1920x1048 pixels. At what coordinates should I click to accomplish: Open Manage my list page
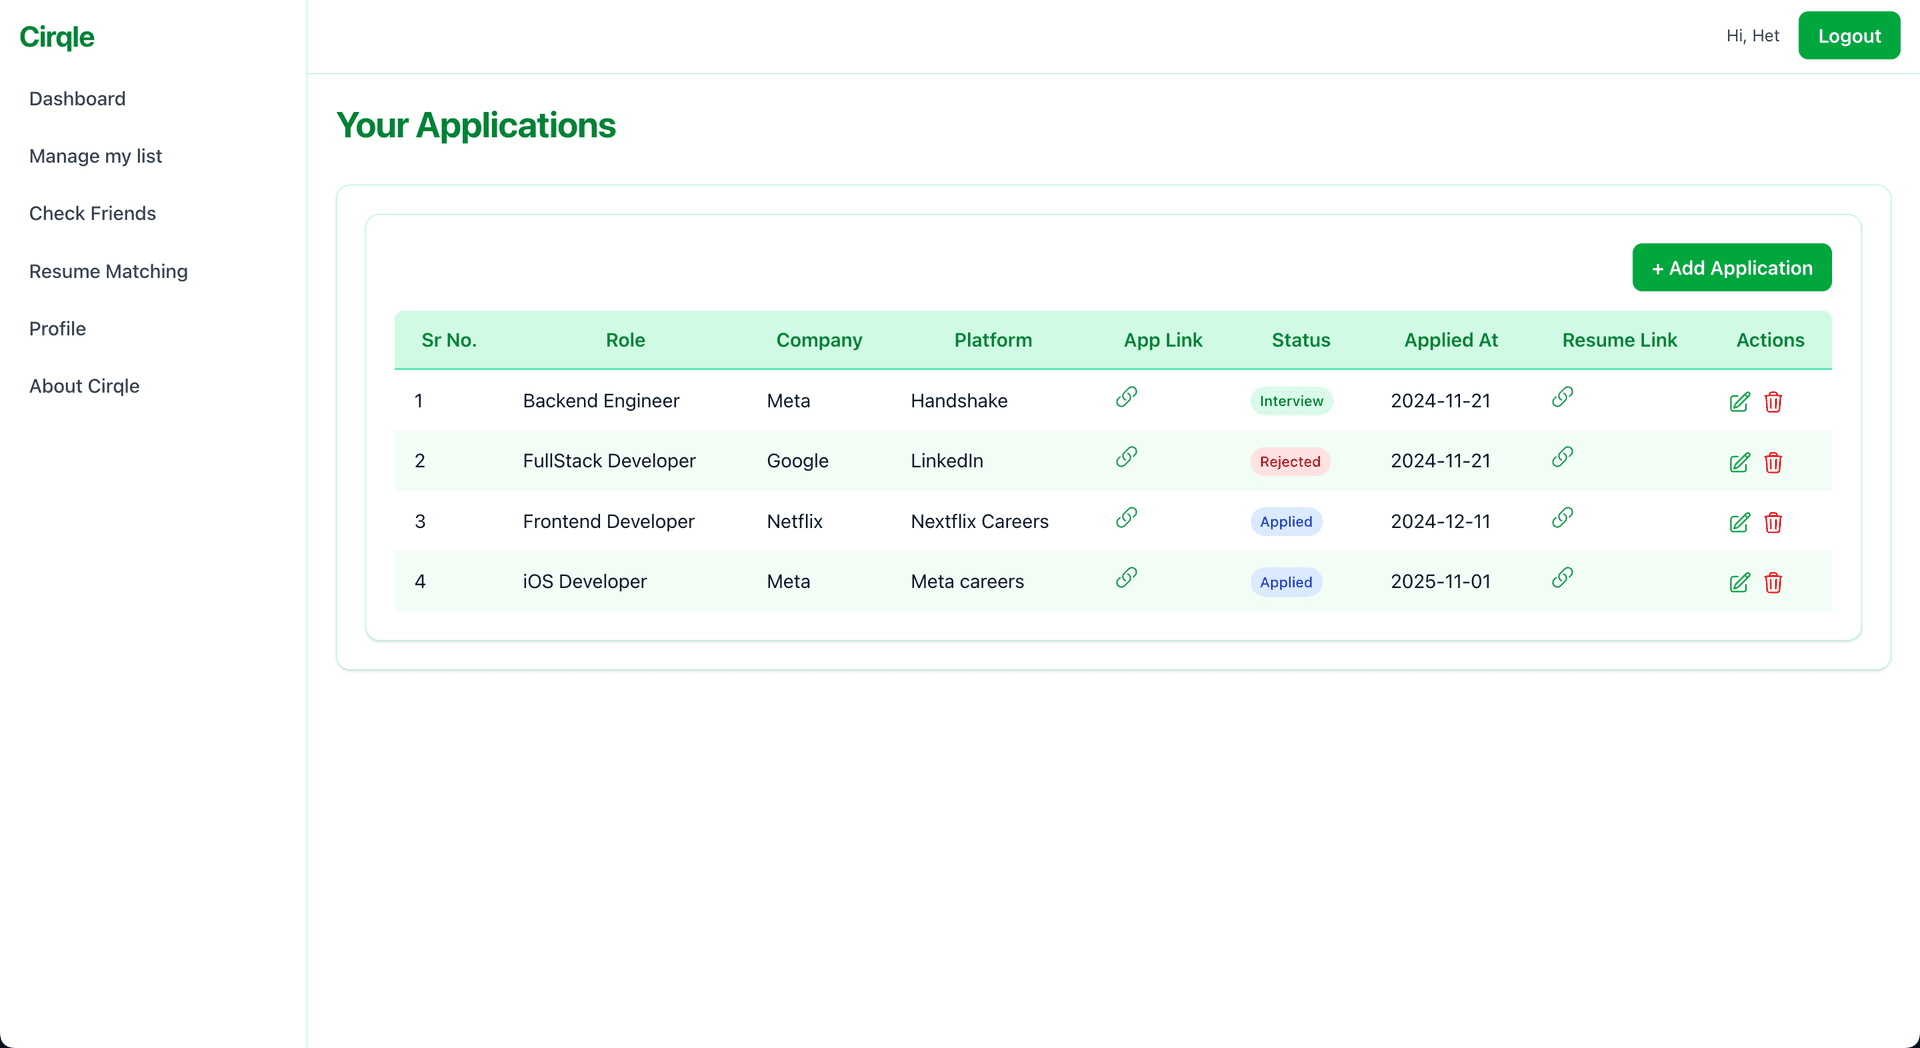tap(95, 156)
